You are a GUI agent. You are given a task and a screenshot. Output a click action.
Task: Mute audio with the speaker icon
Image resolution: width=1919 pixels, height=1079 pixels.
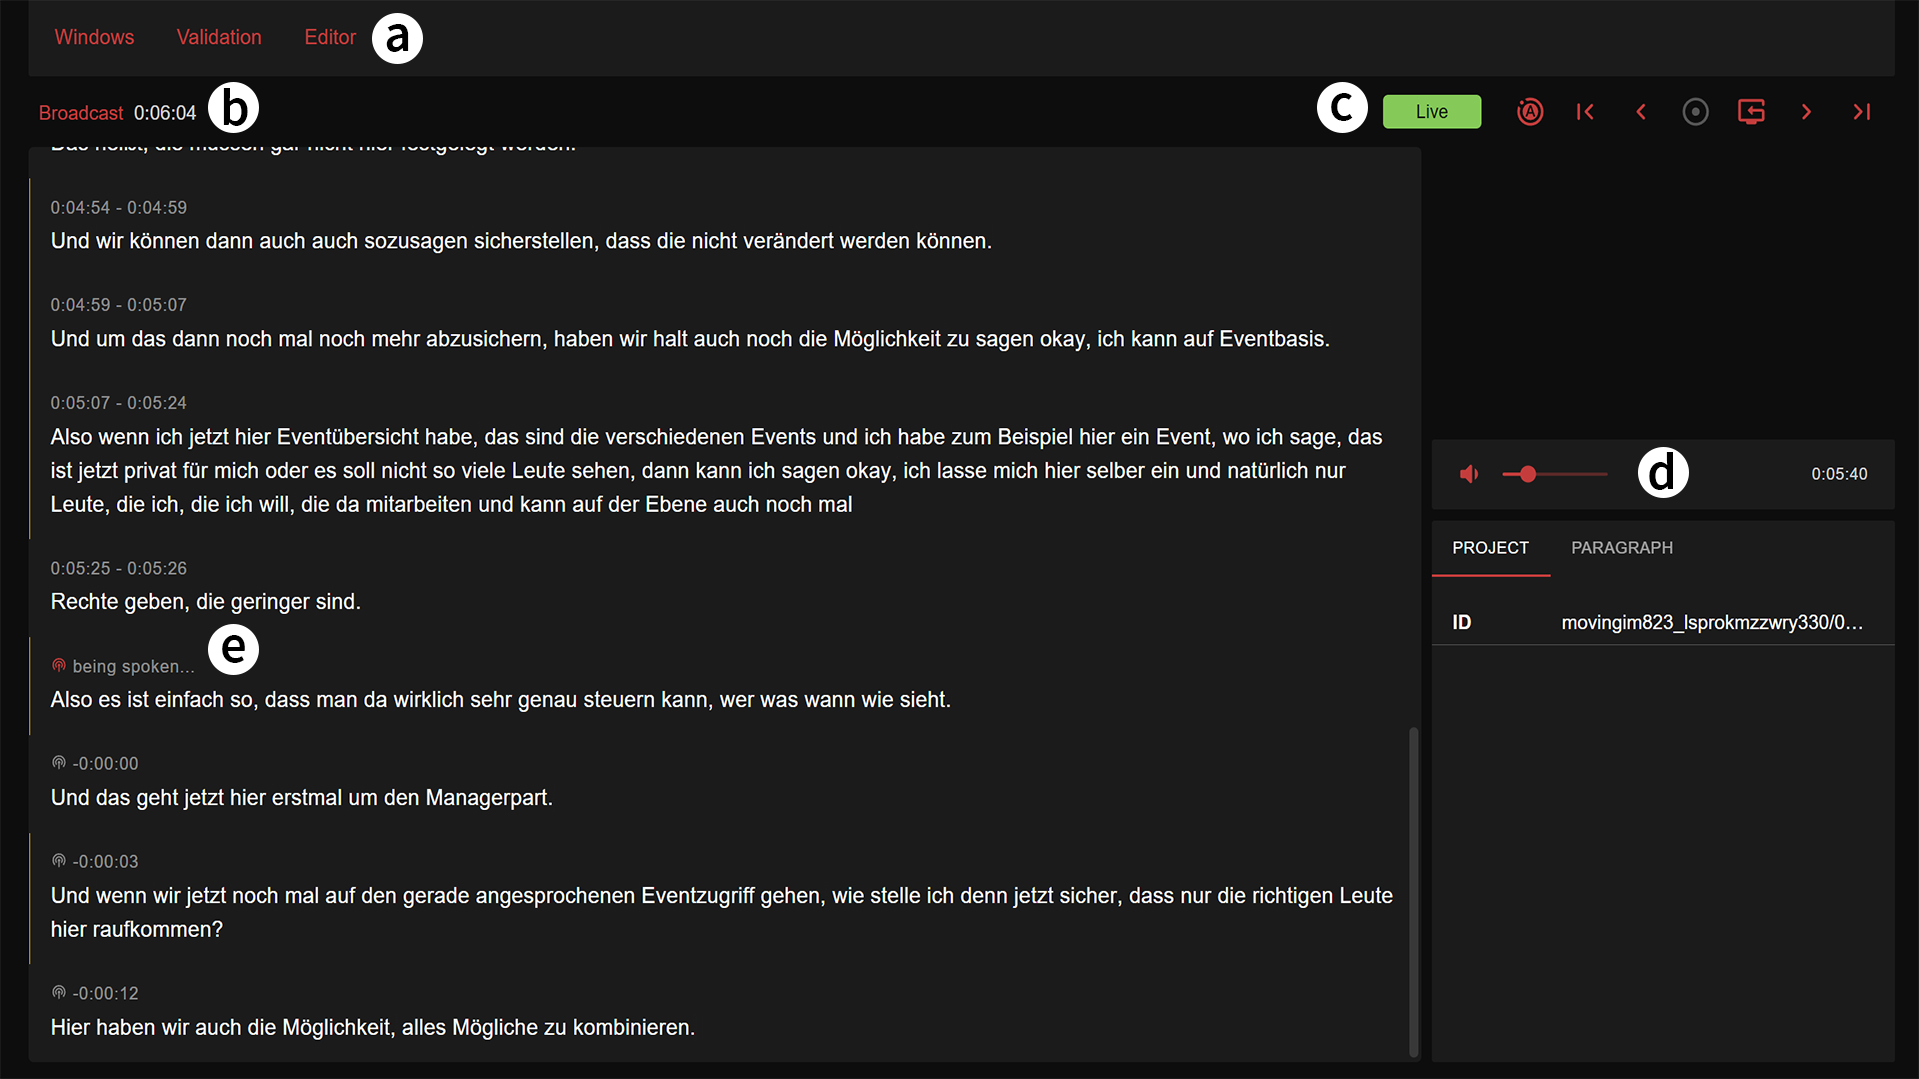(x=1469, y=474)
